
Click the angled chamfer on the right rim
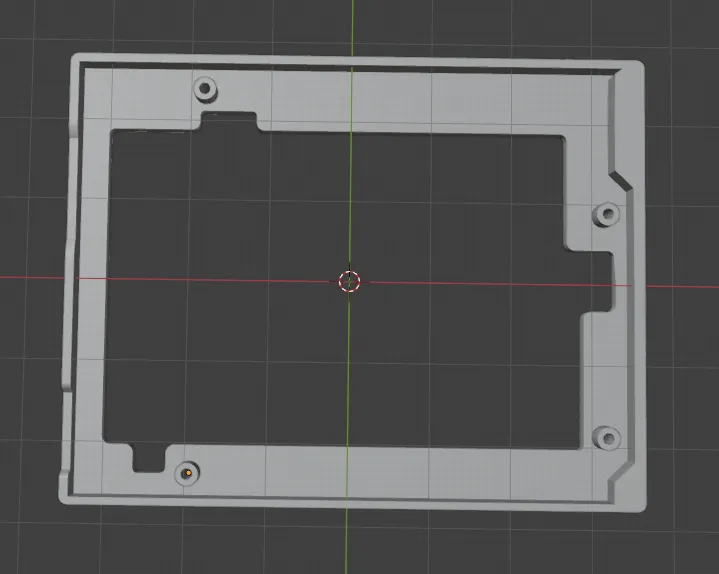(618, 173)
